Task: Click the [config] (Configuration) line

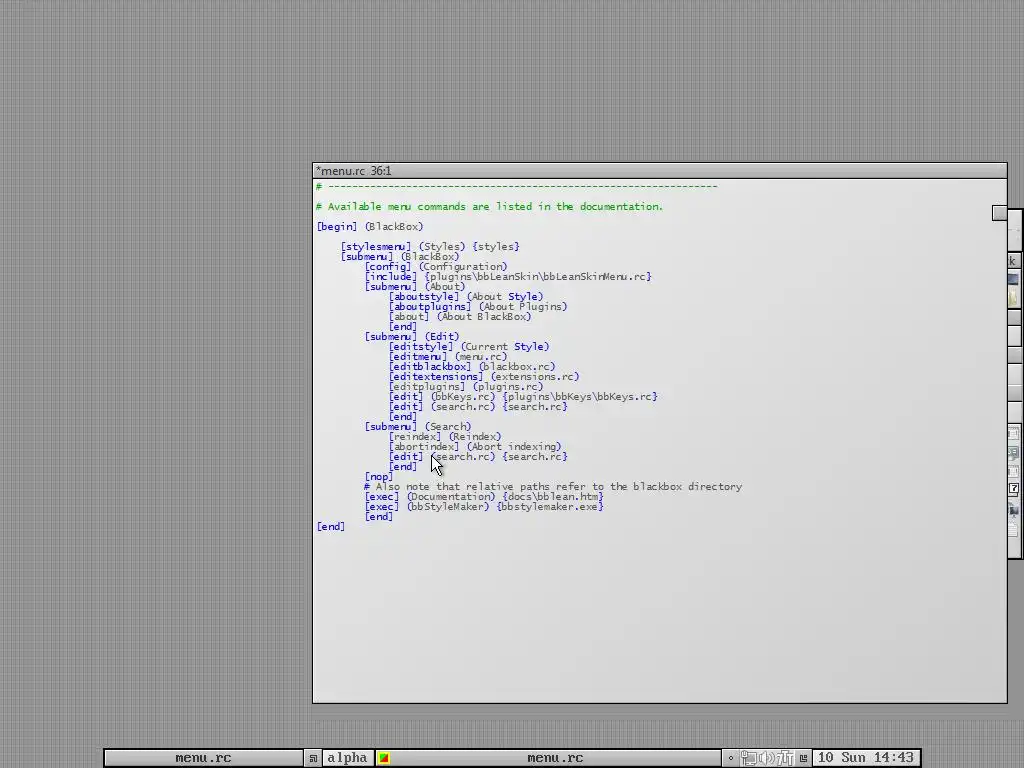Action: tap(436, 266)
